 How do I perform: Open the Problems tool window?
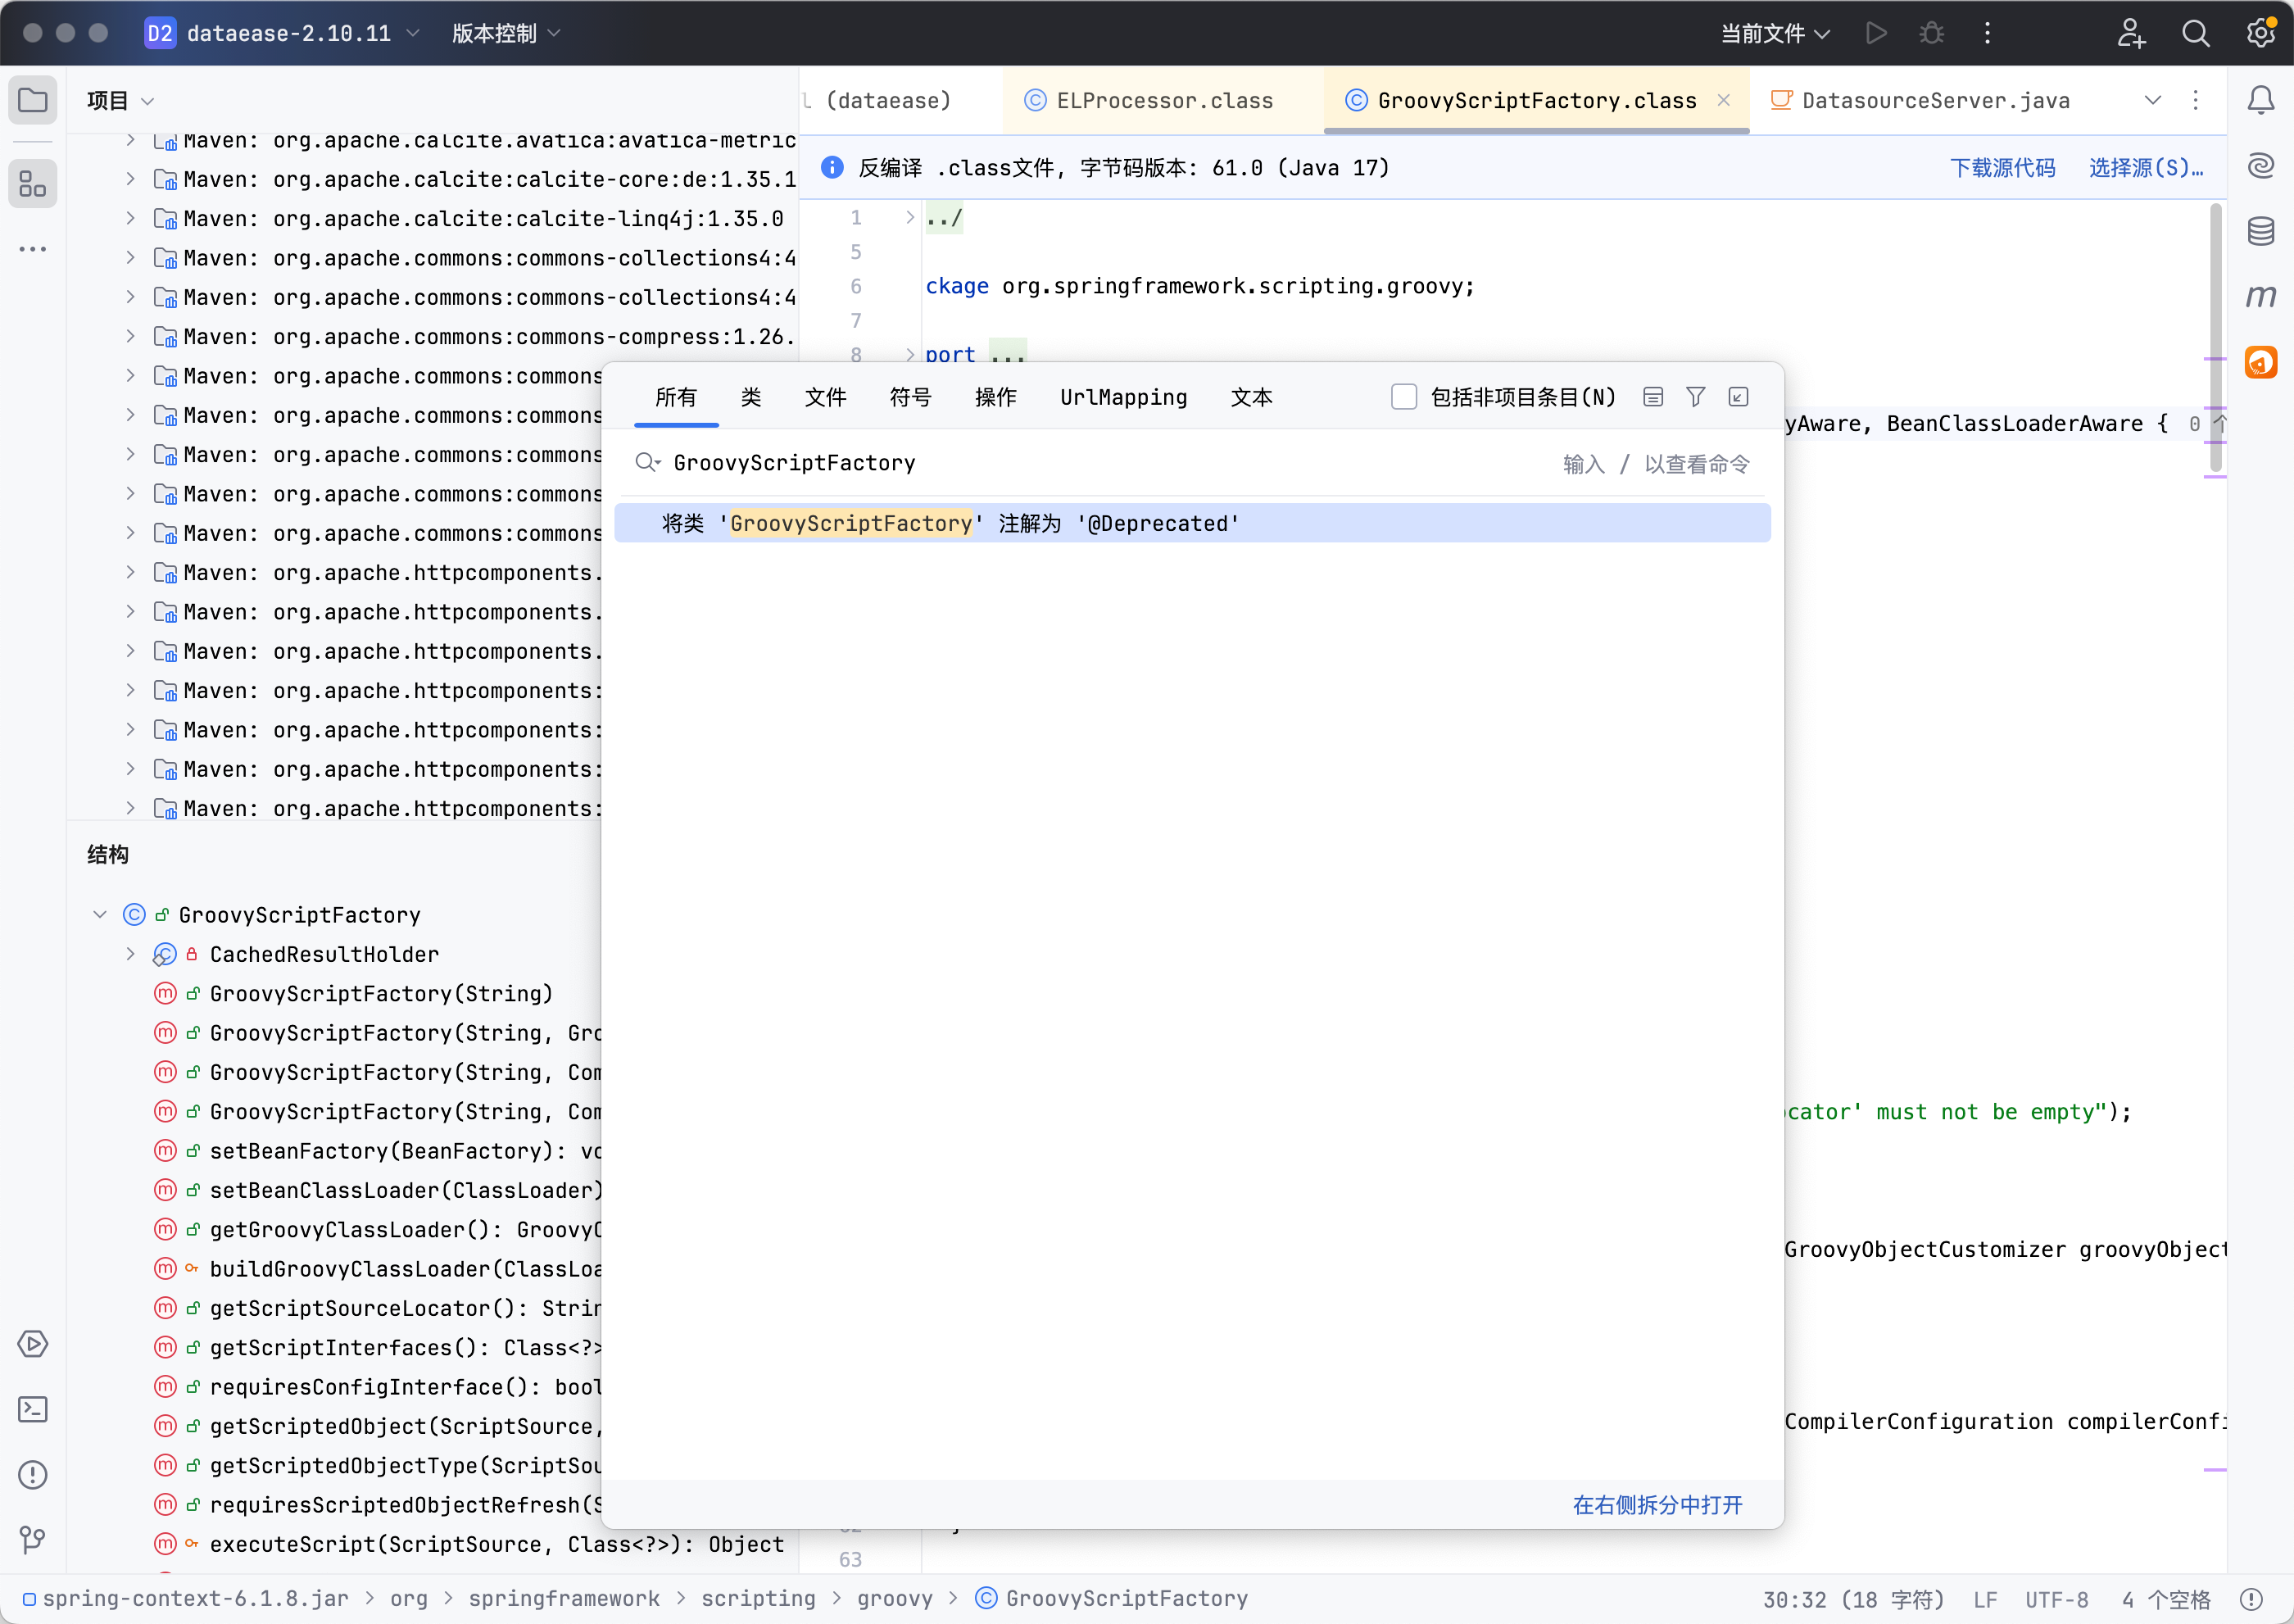[x=33, y=1475]
